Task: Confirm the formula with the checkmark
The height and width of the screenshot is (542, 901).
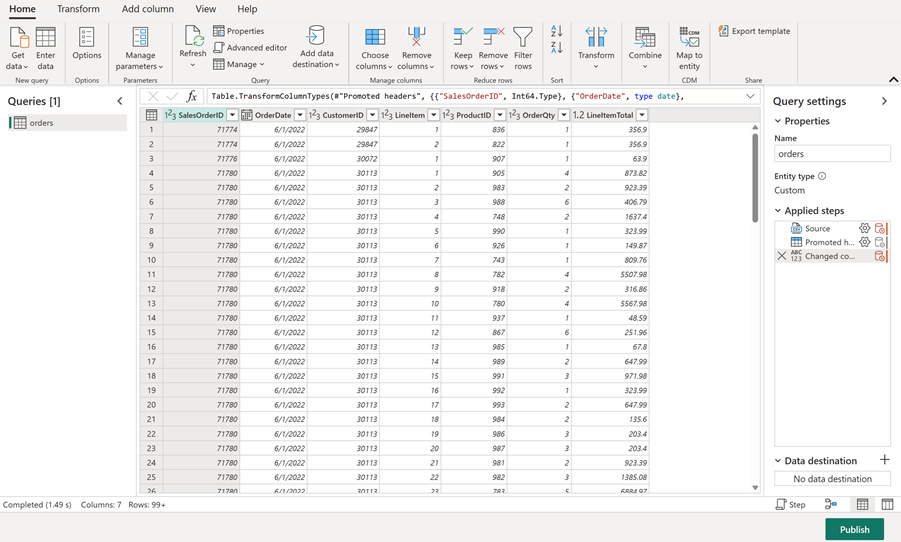Action: [x=172, y=97]
